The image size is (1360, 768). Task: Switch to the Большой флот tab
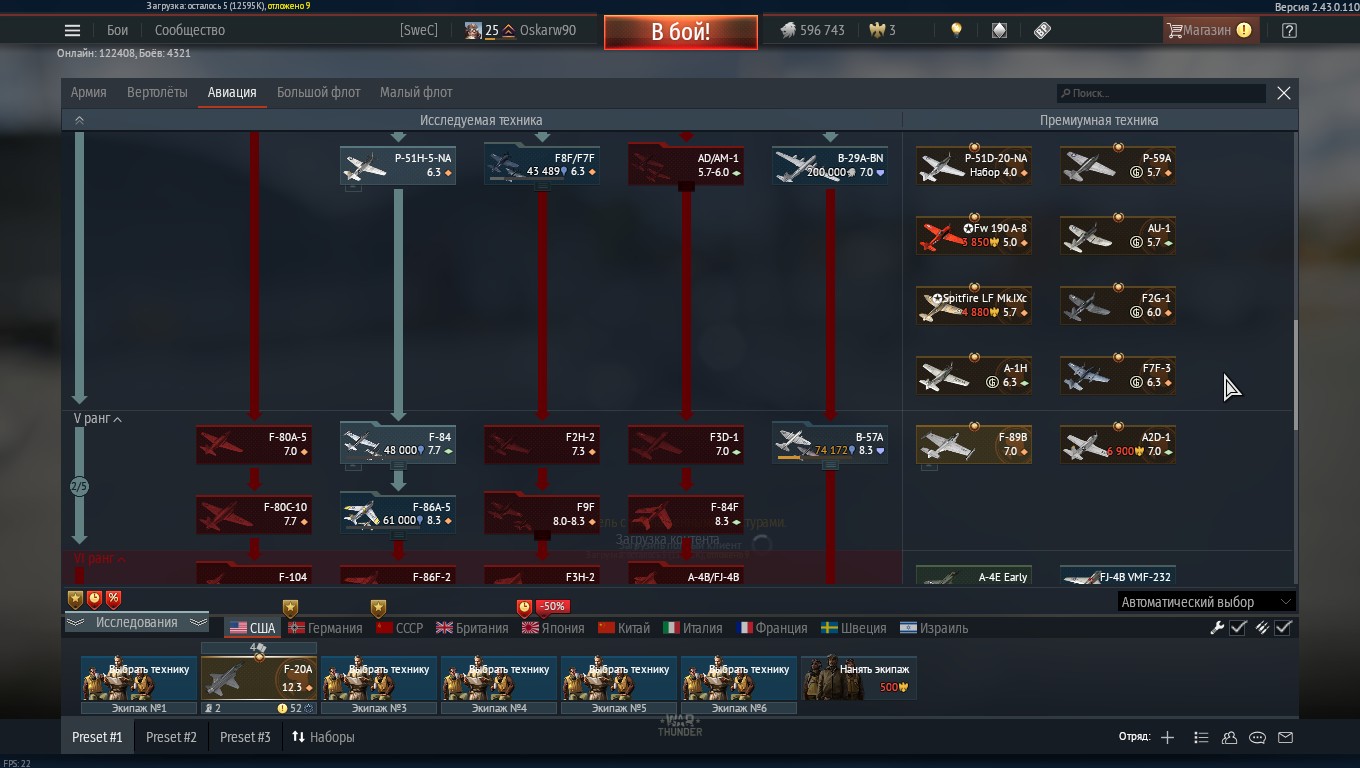tap(318, 92)
